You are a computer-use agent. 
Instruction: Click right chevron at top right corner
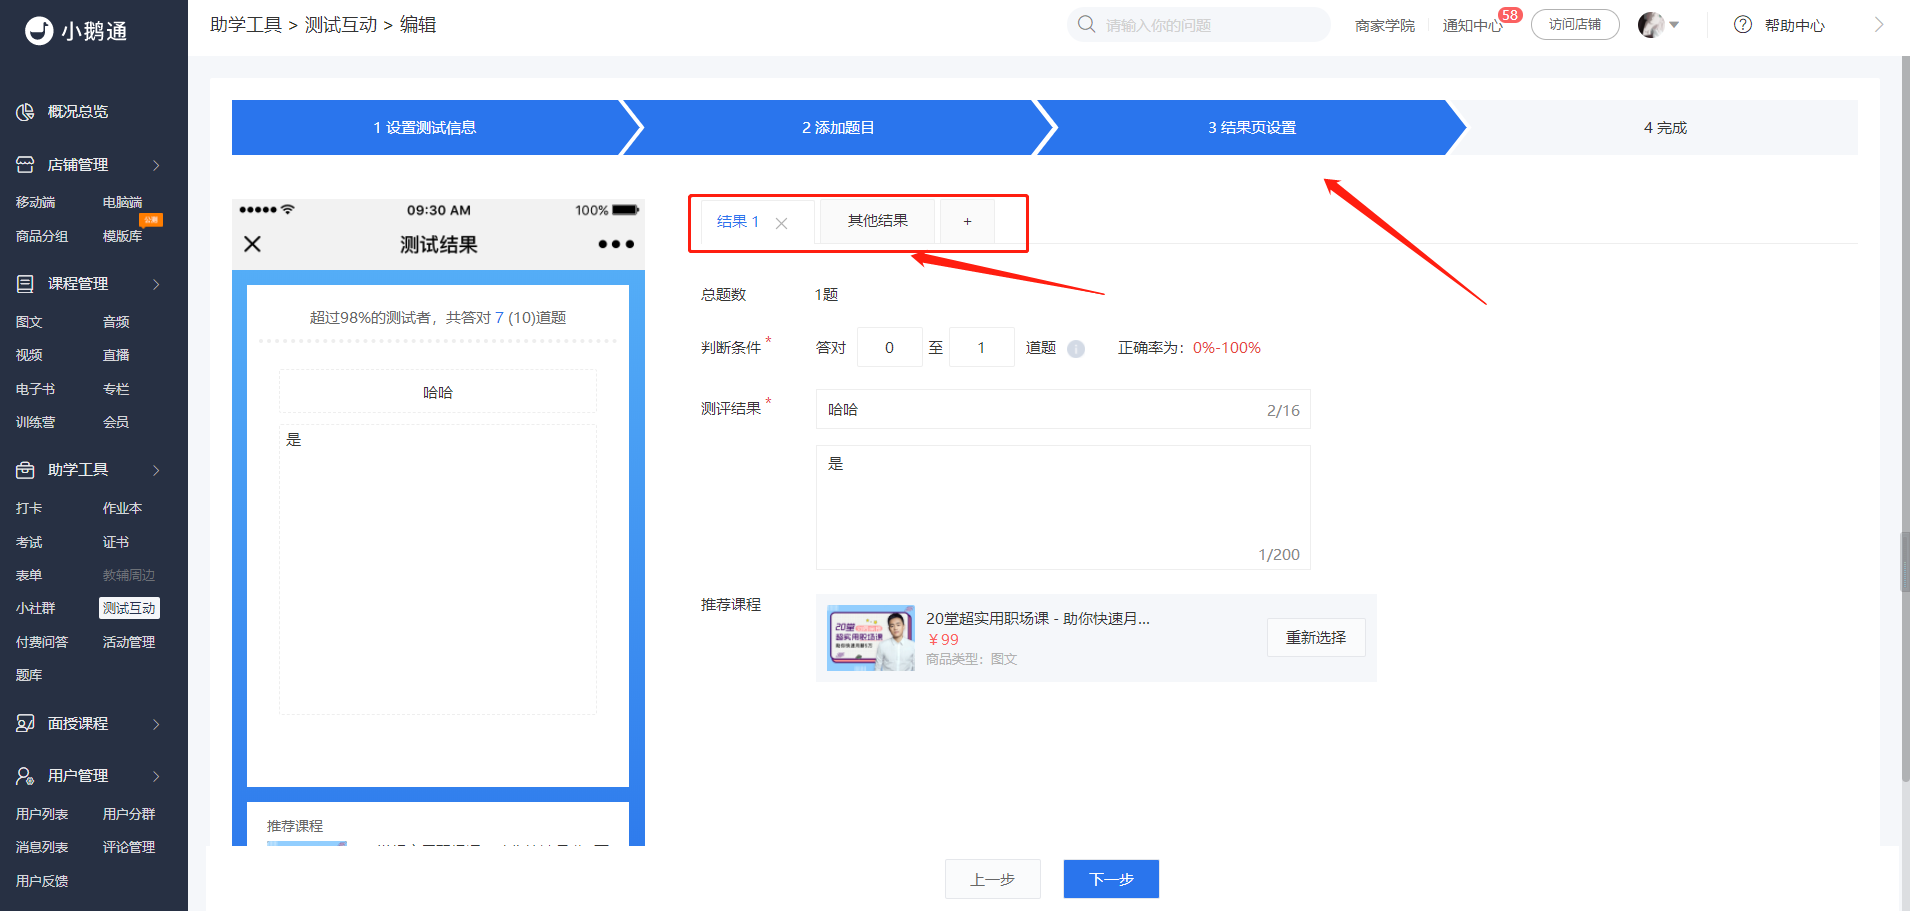coord(1879,25)
